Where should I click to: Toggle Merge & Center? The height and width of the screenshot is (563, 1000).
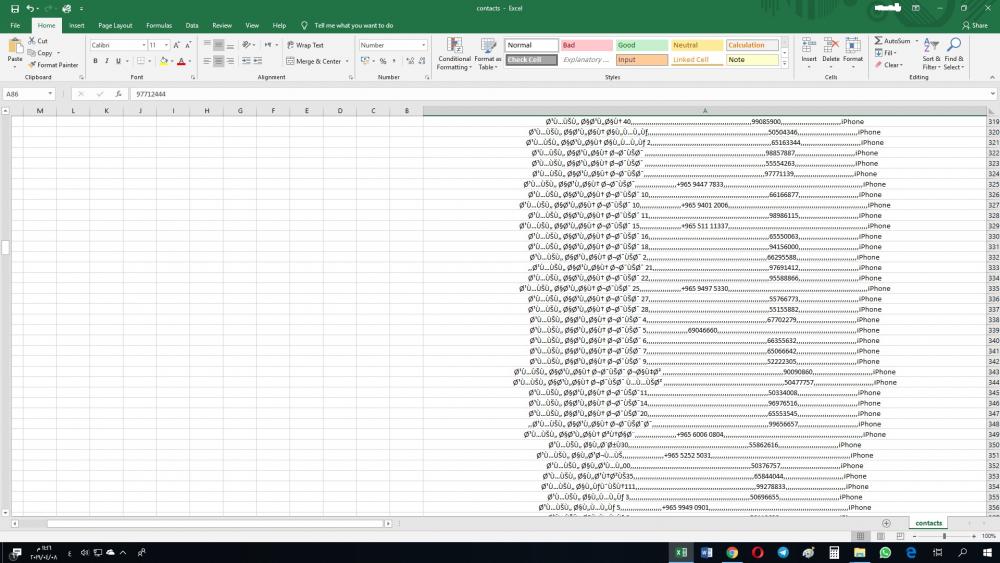(x=314, y=61)
